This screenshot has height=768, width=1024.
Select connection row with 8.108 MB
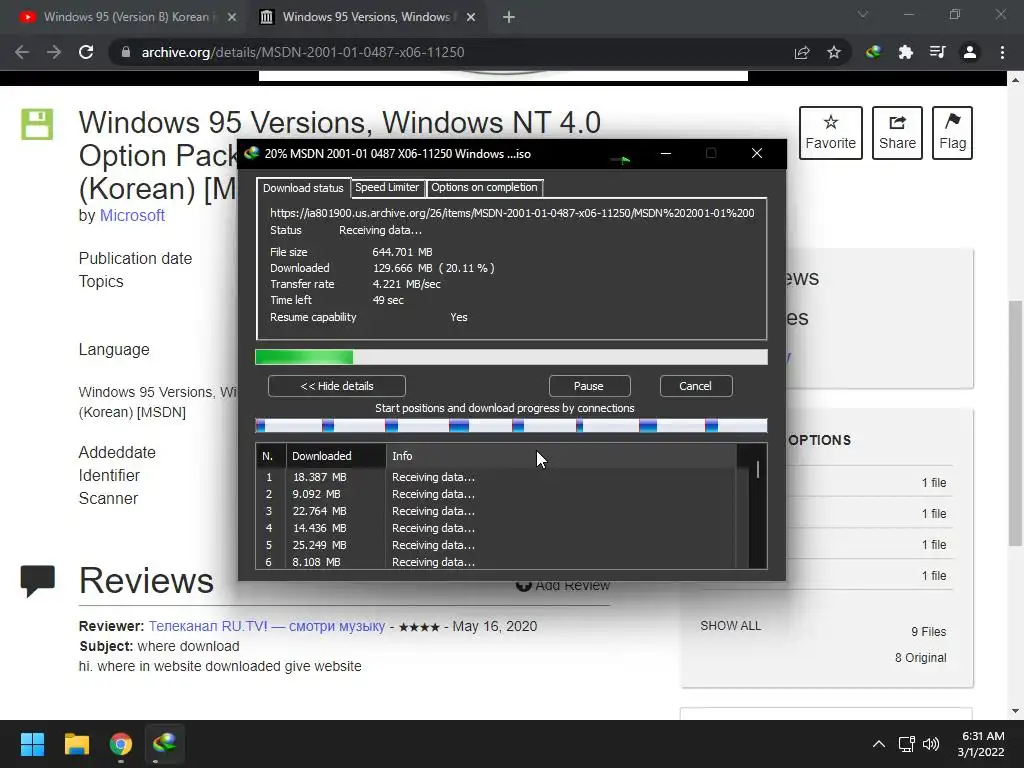point(496,562)
